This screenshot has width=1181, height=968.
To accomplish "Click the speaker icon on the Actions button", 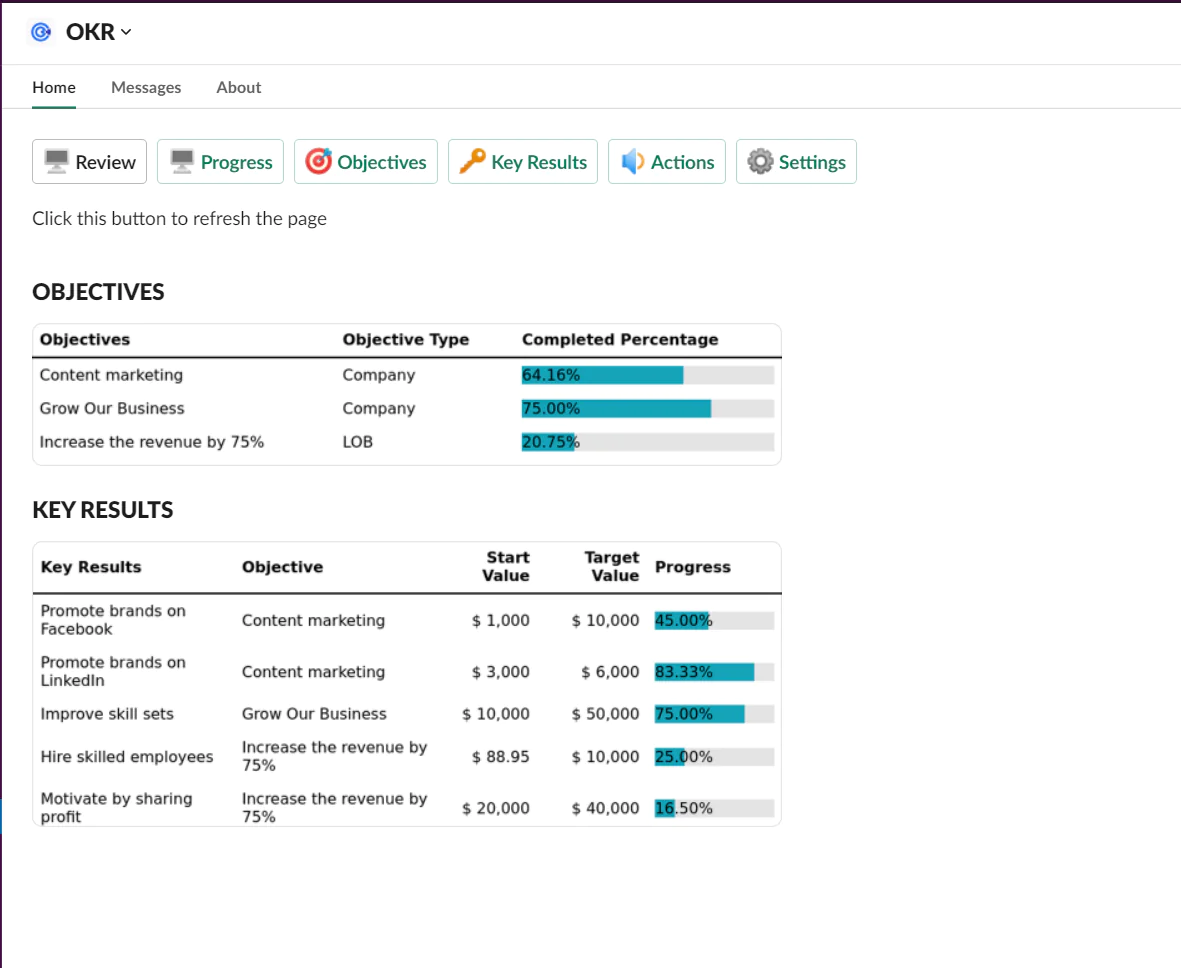I will coord(632,161).
